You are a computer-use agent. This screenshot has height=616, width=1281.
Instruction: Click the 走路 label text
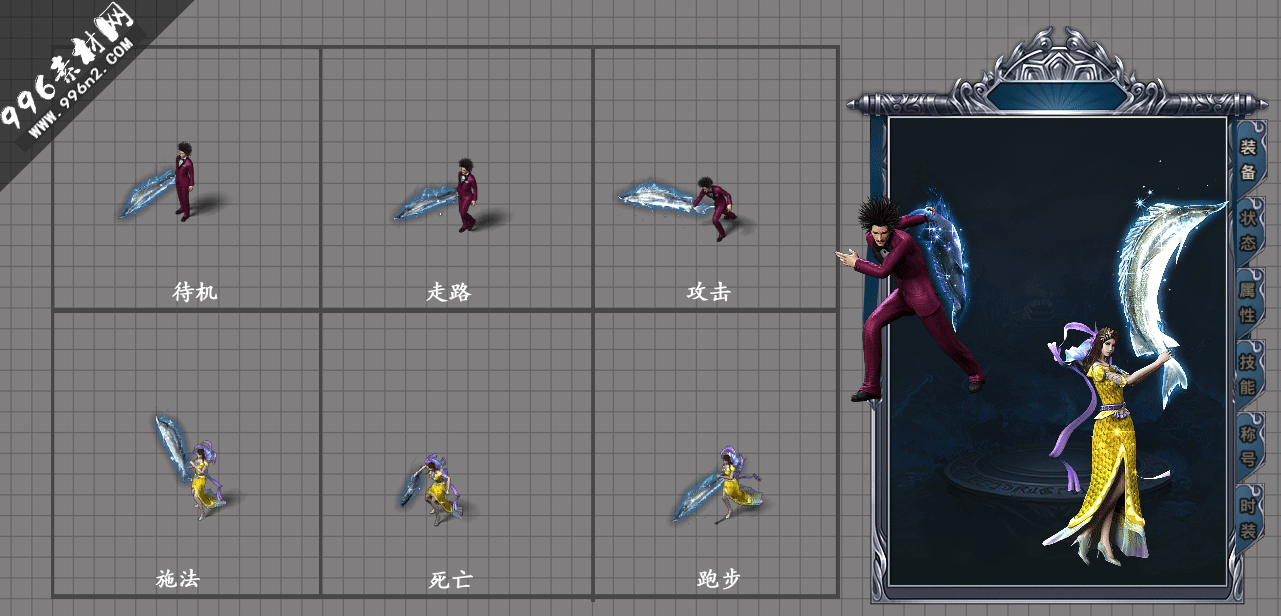(449, 292)
